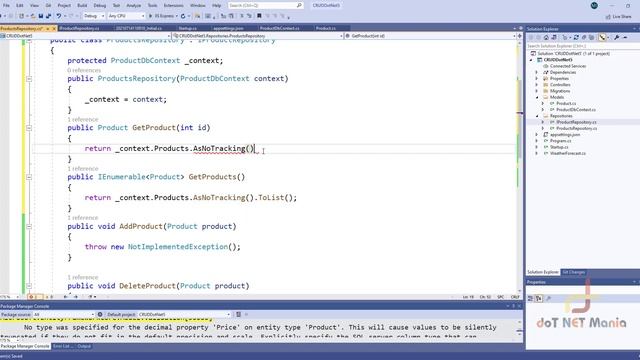
Task: Click the Save icon in toolbar
Action: (x=41, y=16)
